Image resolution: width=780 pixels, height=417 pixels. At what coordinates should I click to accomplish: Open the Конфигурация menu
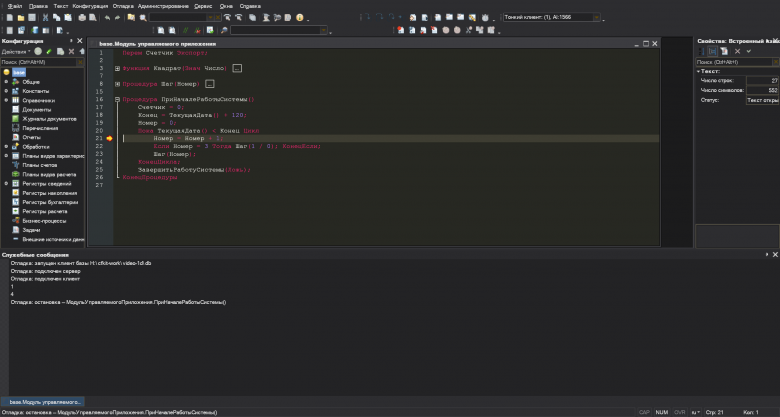pos(90,6)
